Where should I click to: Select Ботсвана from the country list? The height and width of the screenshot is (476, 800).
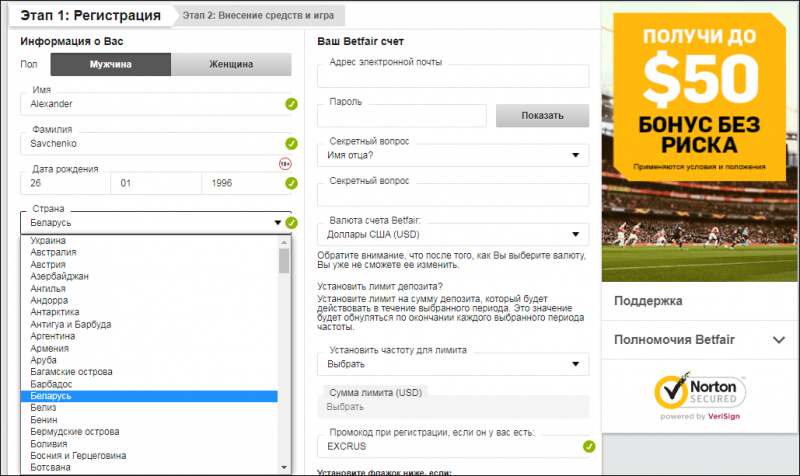click(149, 467)
